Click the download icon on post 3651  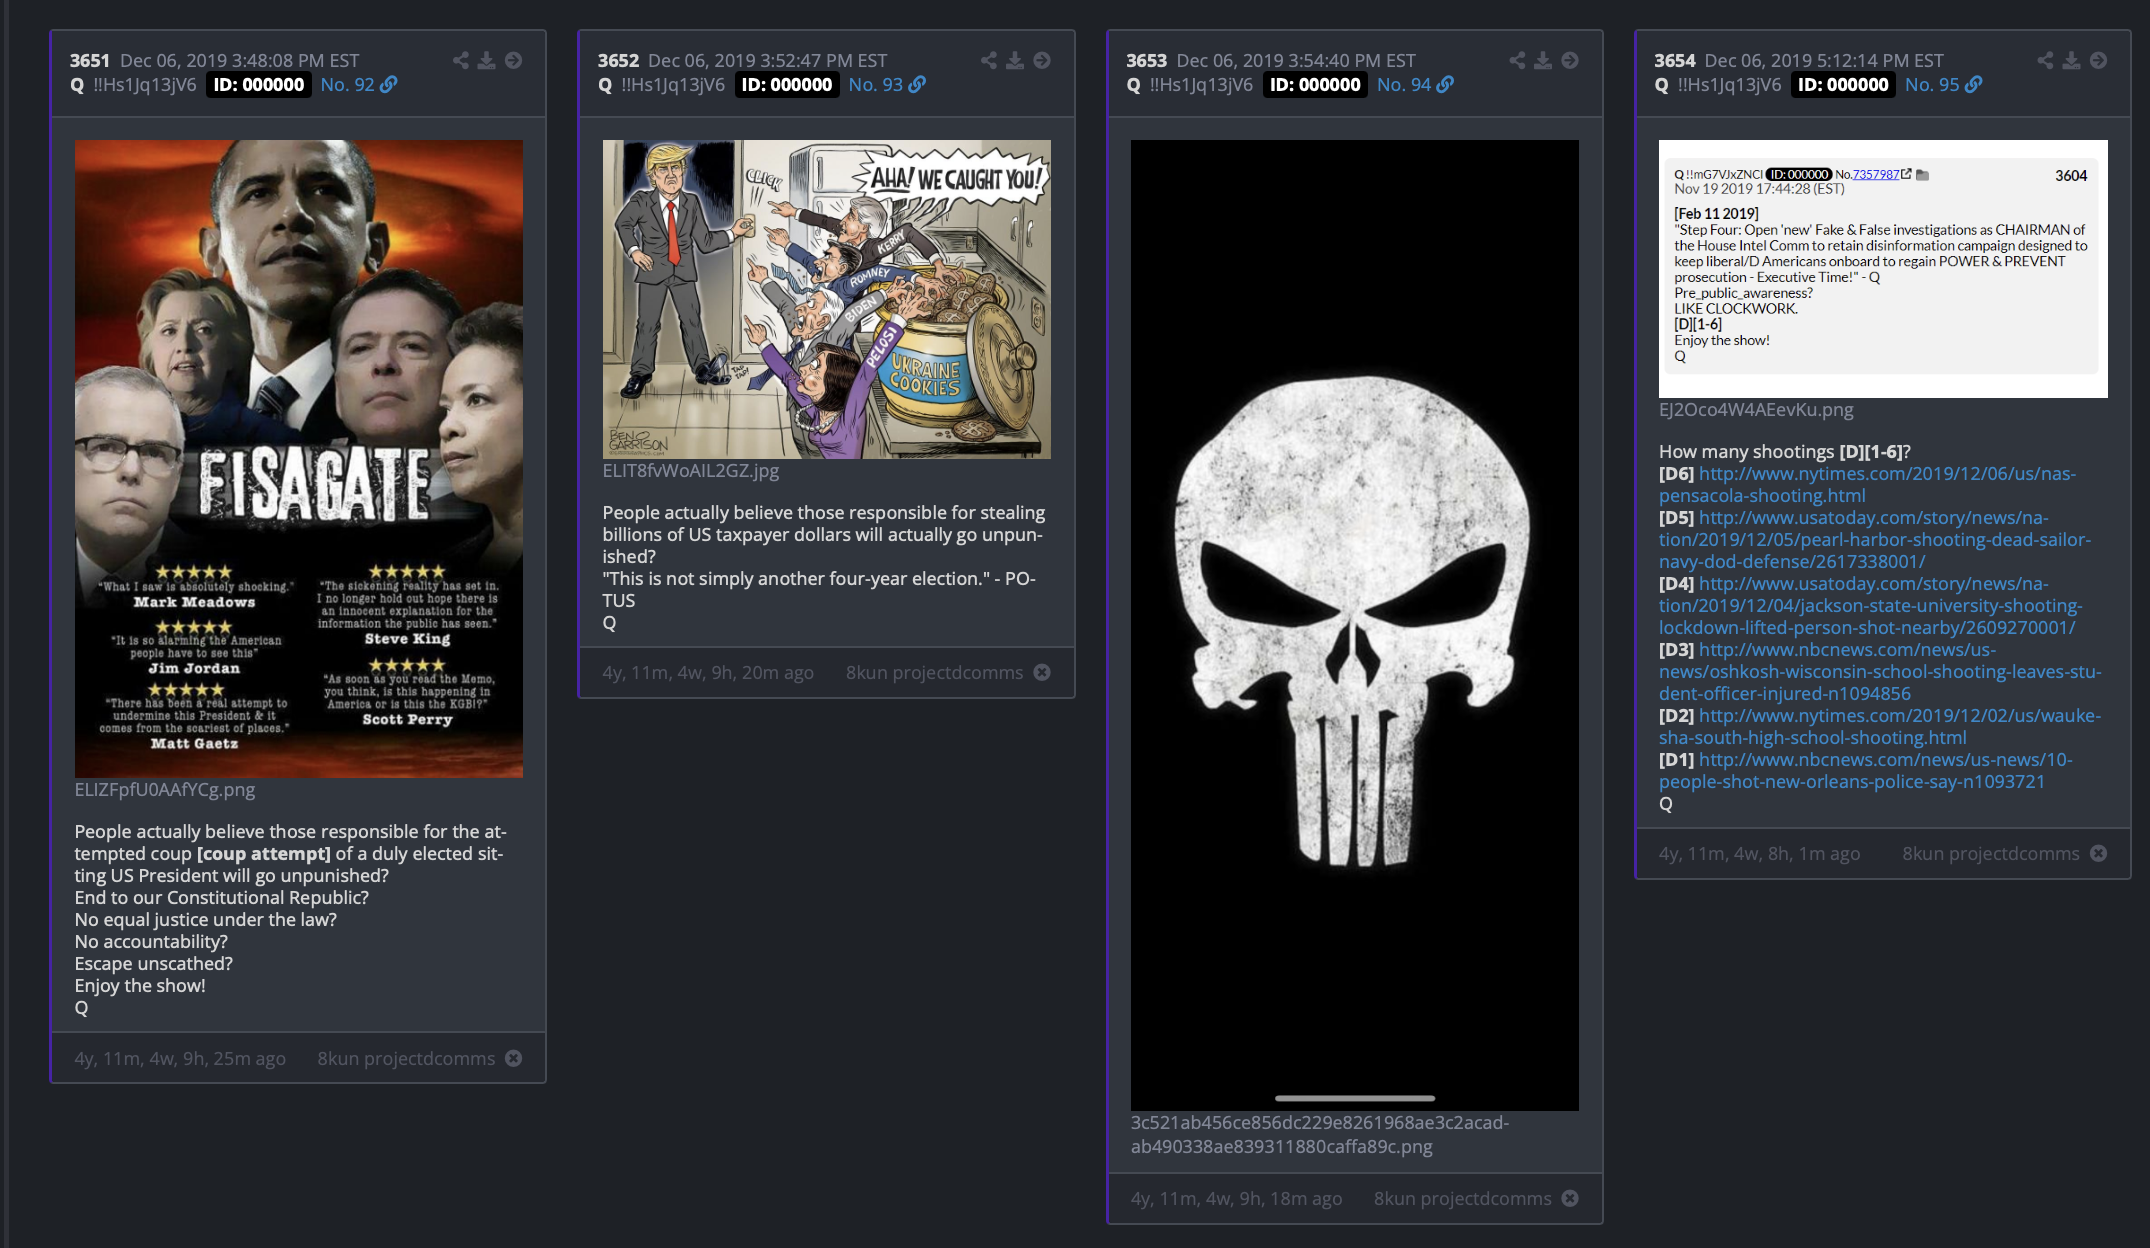[486, 60]
